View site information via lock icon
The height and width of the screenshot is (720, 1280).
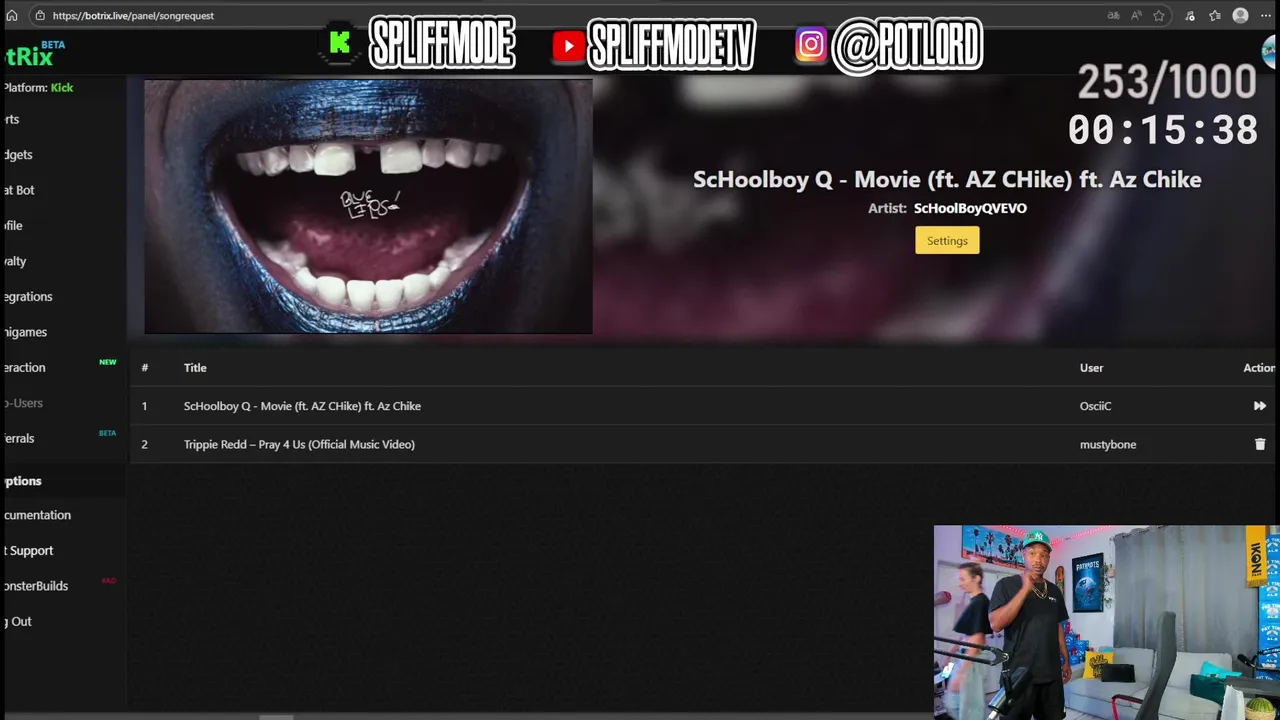[x=39, y=15]
